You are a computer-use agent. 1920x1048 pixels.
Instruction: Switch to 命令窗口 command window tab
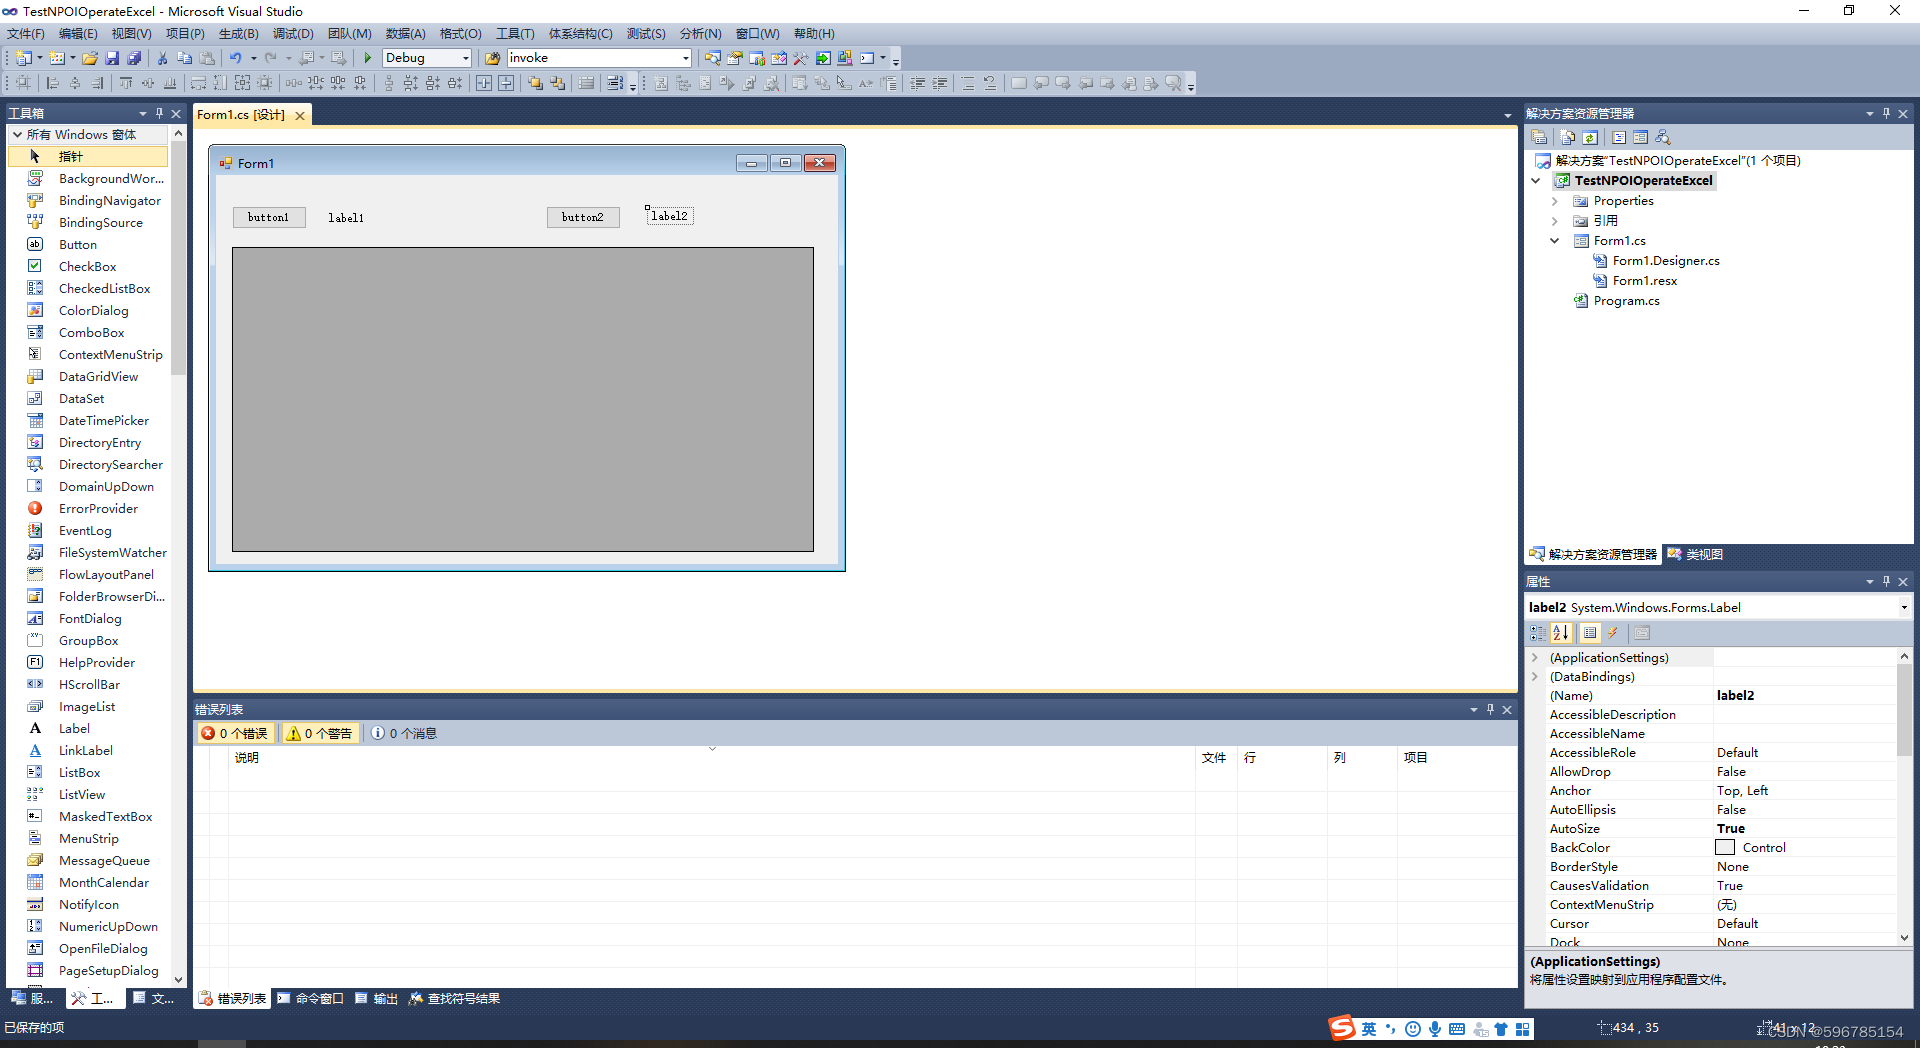(x=311, y=998)
